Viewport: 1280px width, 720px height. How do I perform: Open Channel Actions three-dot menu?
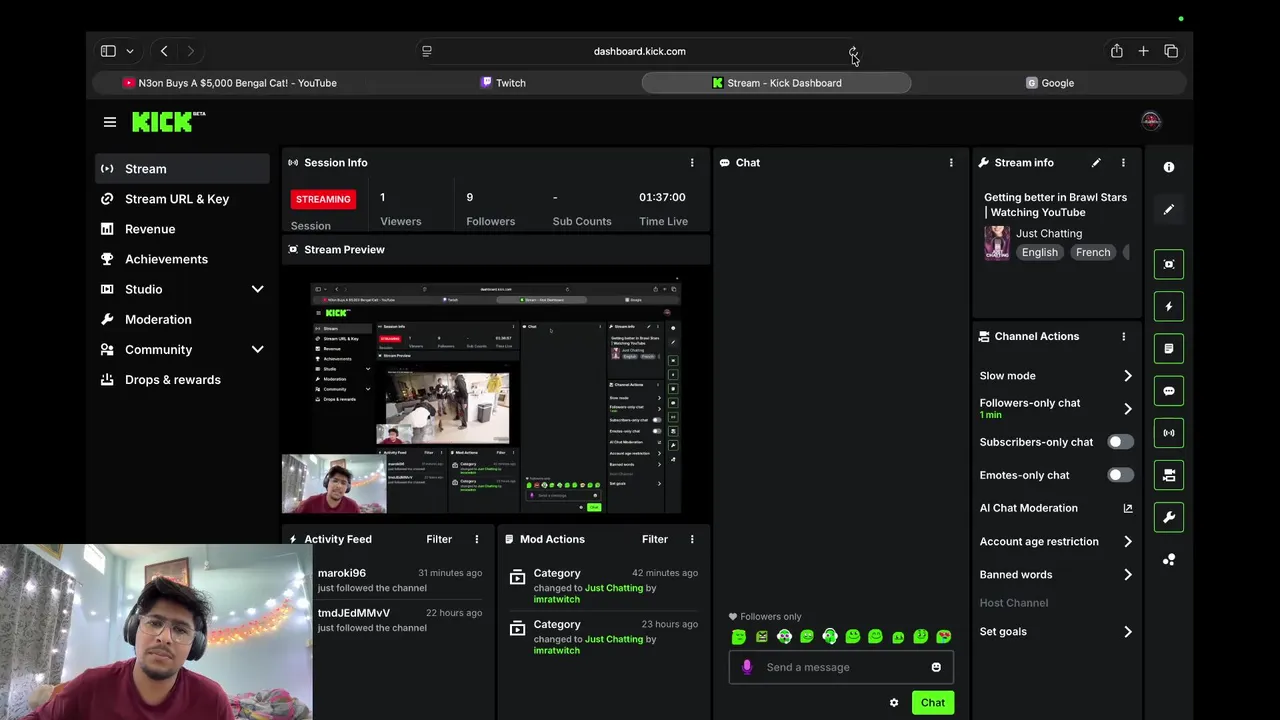click(x=1123, y=336)
